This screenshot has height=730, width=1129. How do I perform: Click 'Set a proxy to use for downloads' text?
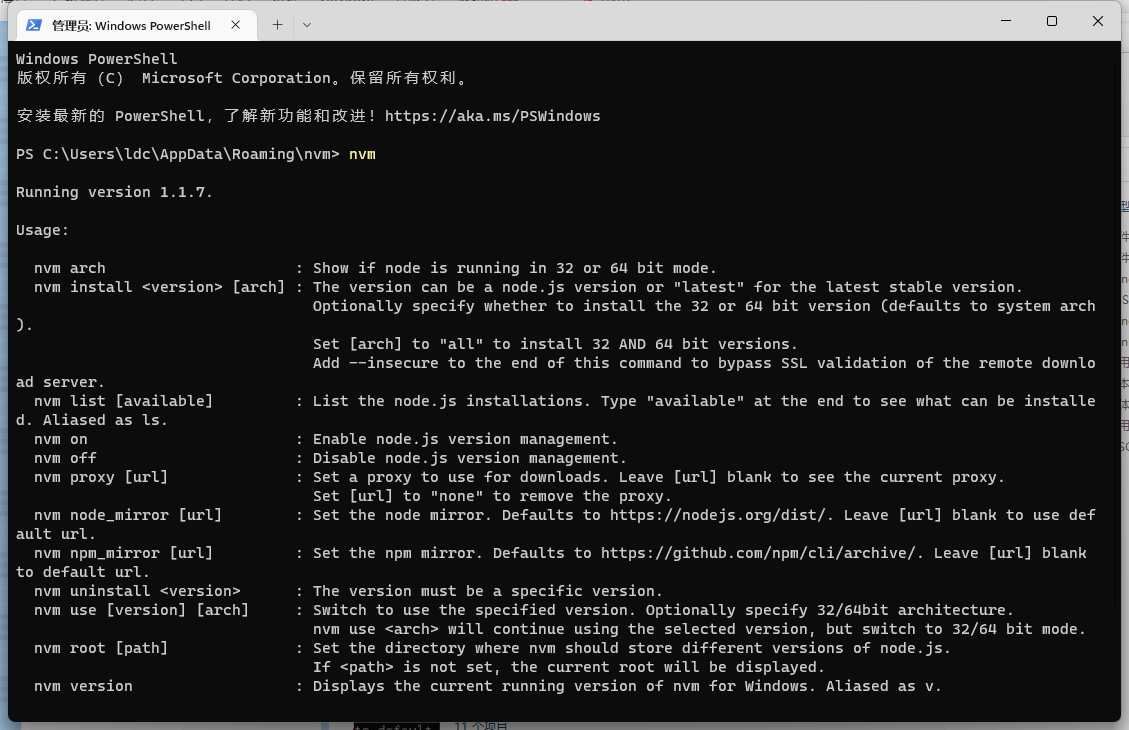point(659,477)
